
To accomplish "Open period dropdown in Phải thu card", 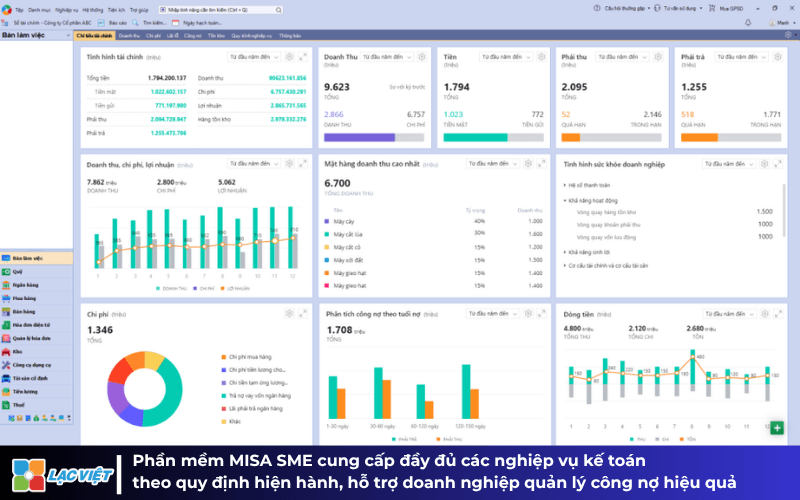I will pyautogui.click(x=622, y=57).
